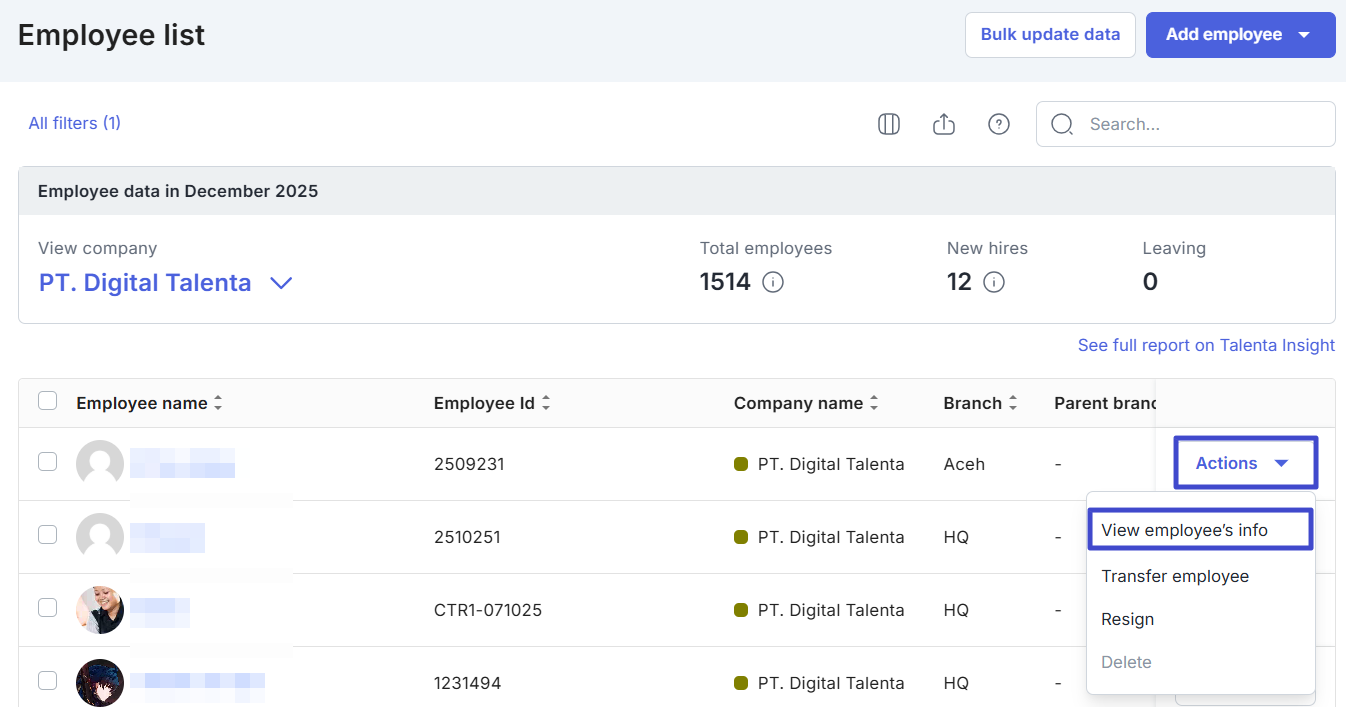Image resolution: width=1346 pixels, height=707 pixels.
Task: Click the Bulk update data button
Action: (x=1050, y=35)
